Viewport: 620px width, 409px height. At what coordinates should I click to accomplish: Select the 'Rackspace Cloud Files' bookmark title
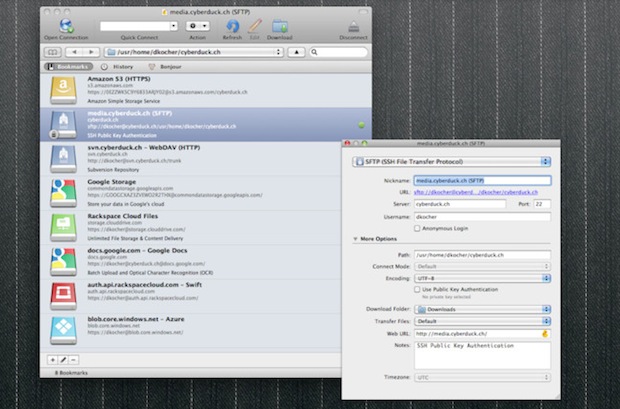pos(123,216)
